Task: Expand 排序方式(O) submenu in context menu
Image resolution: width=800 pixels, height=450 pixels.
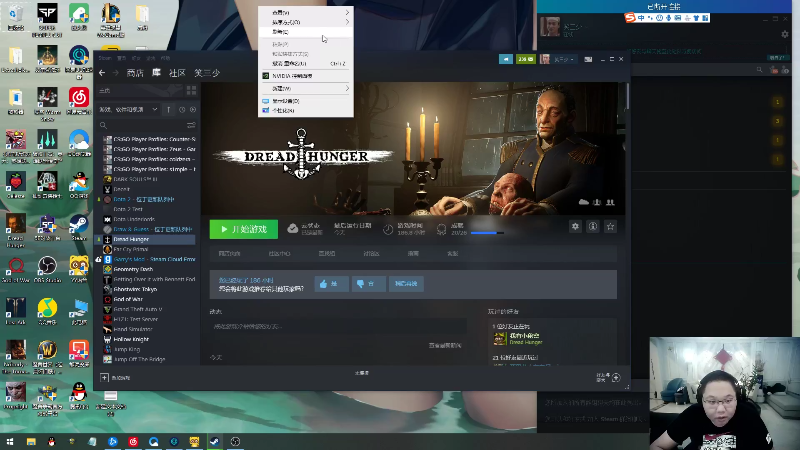Action: coord(306,22)
